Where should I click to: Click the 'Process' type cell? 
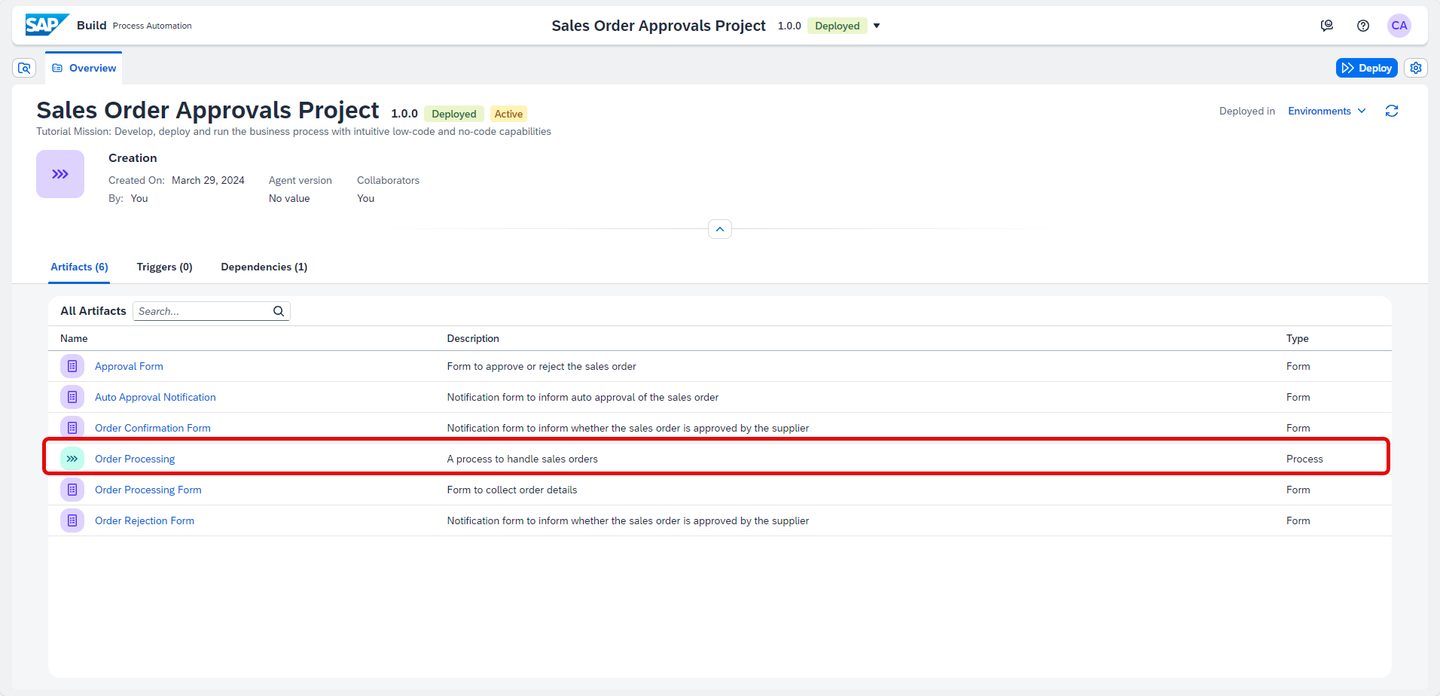1304,459
